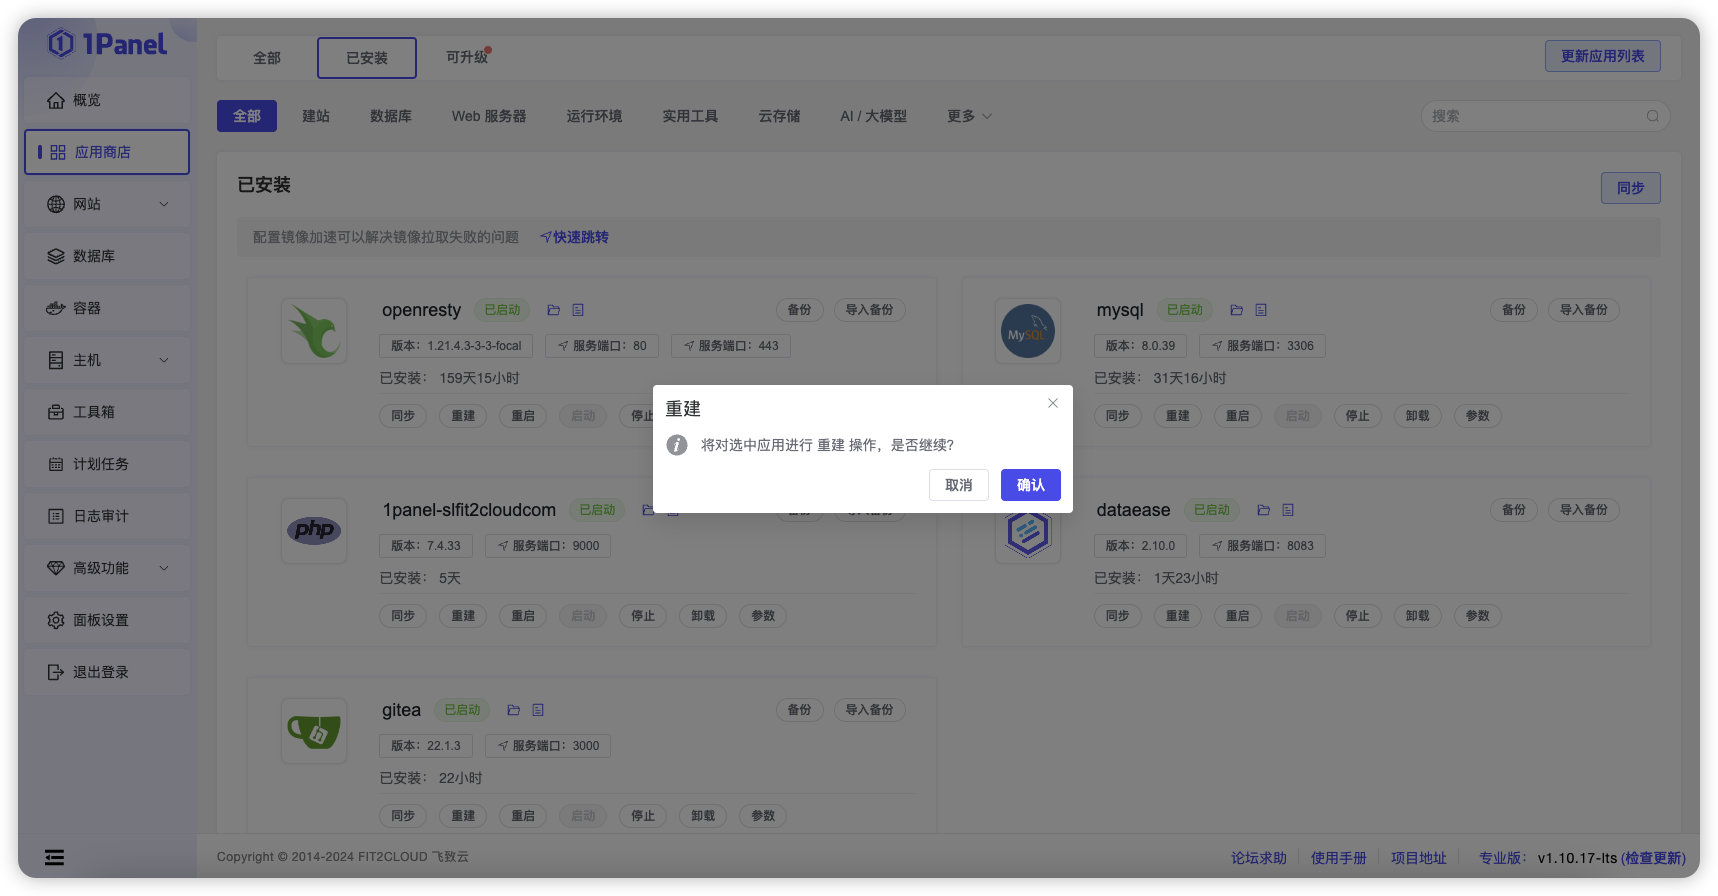Click openresty 导入备份 button
Image resolution: width=1718 pixels, height=896 pixels.
[870, 310]
